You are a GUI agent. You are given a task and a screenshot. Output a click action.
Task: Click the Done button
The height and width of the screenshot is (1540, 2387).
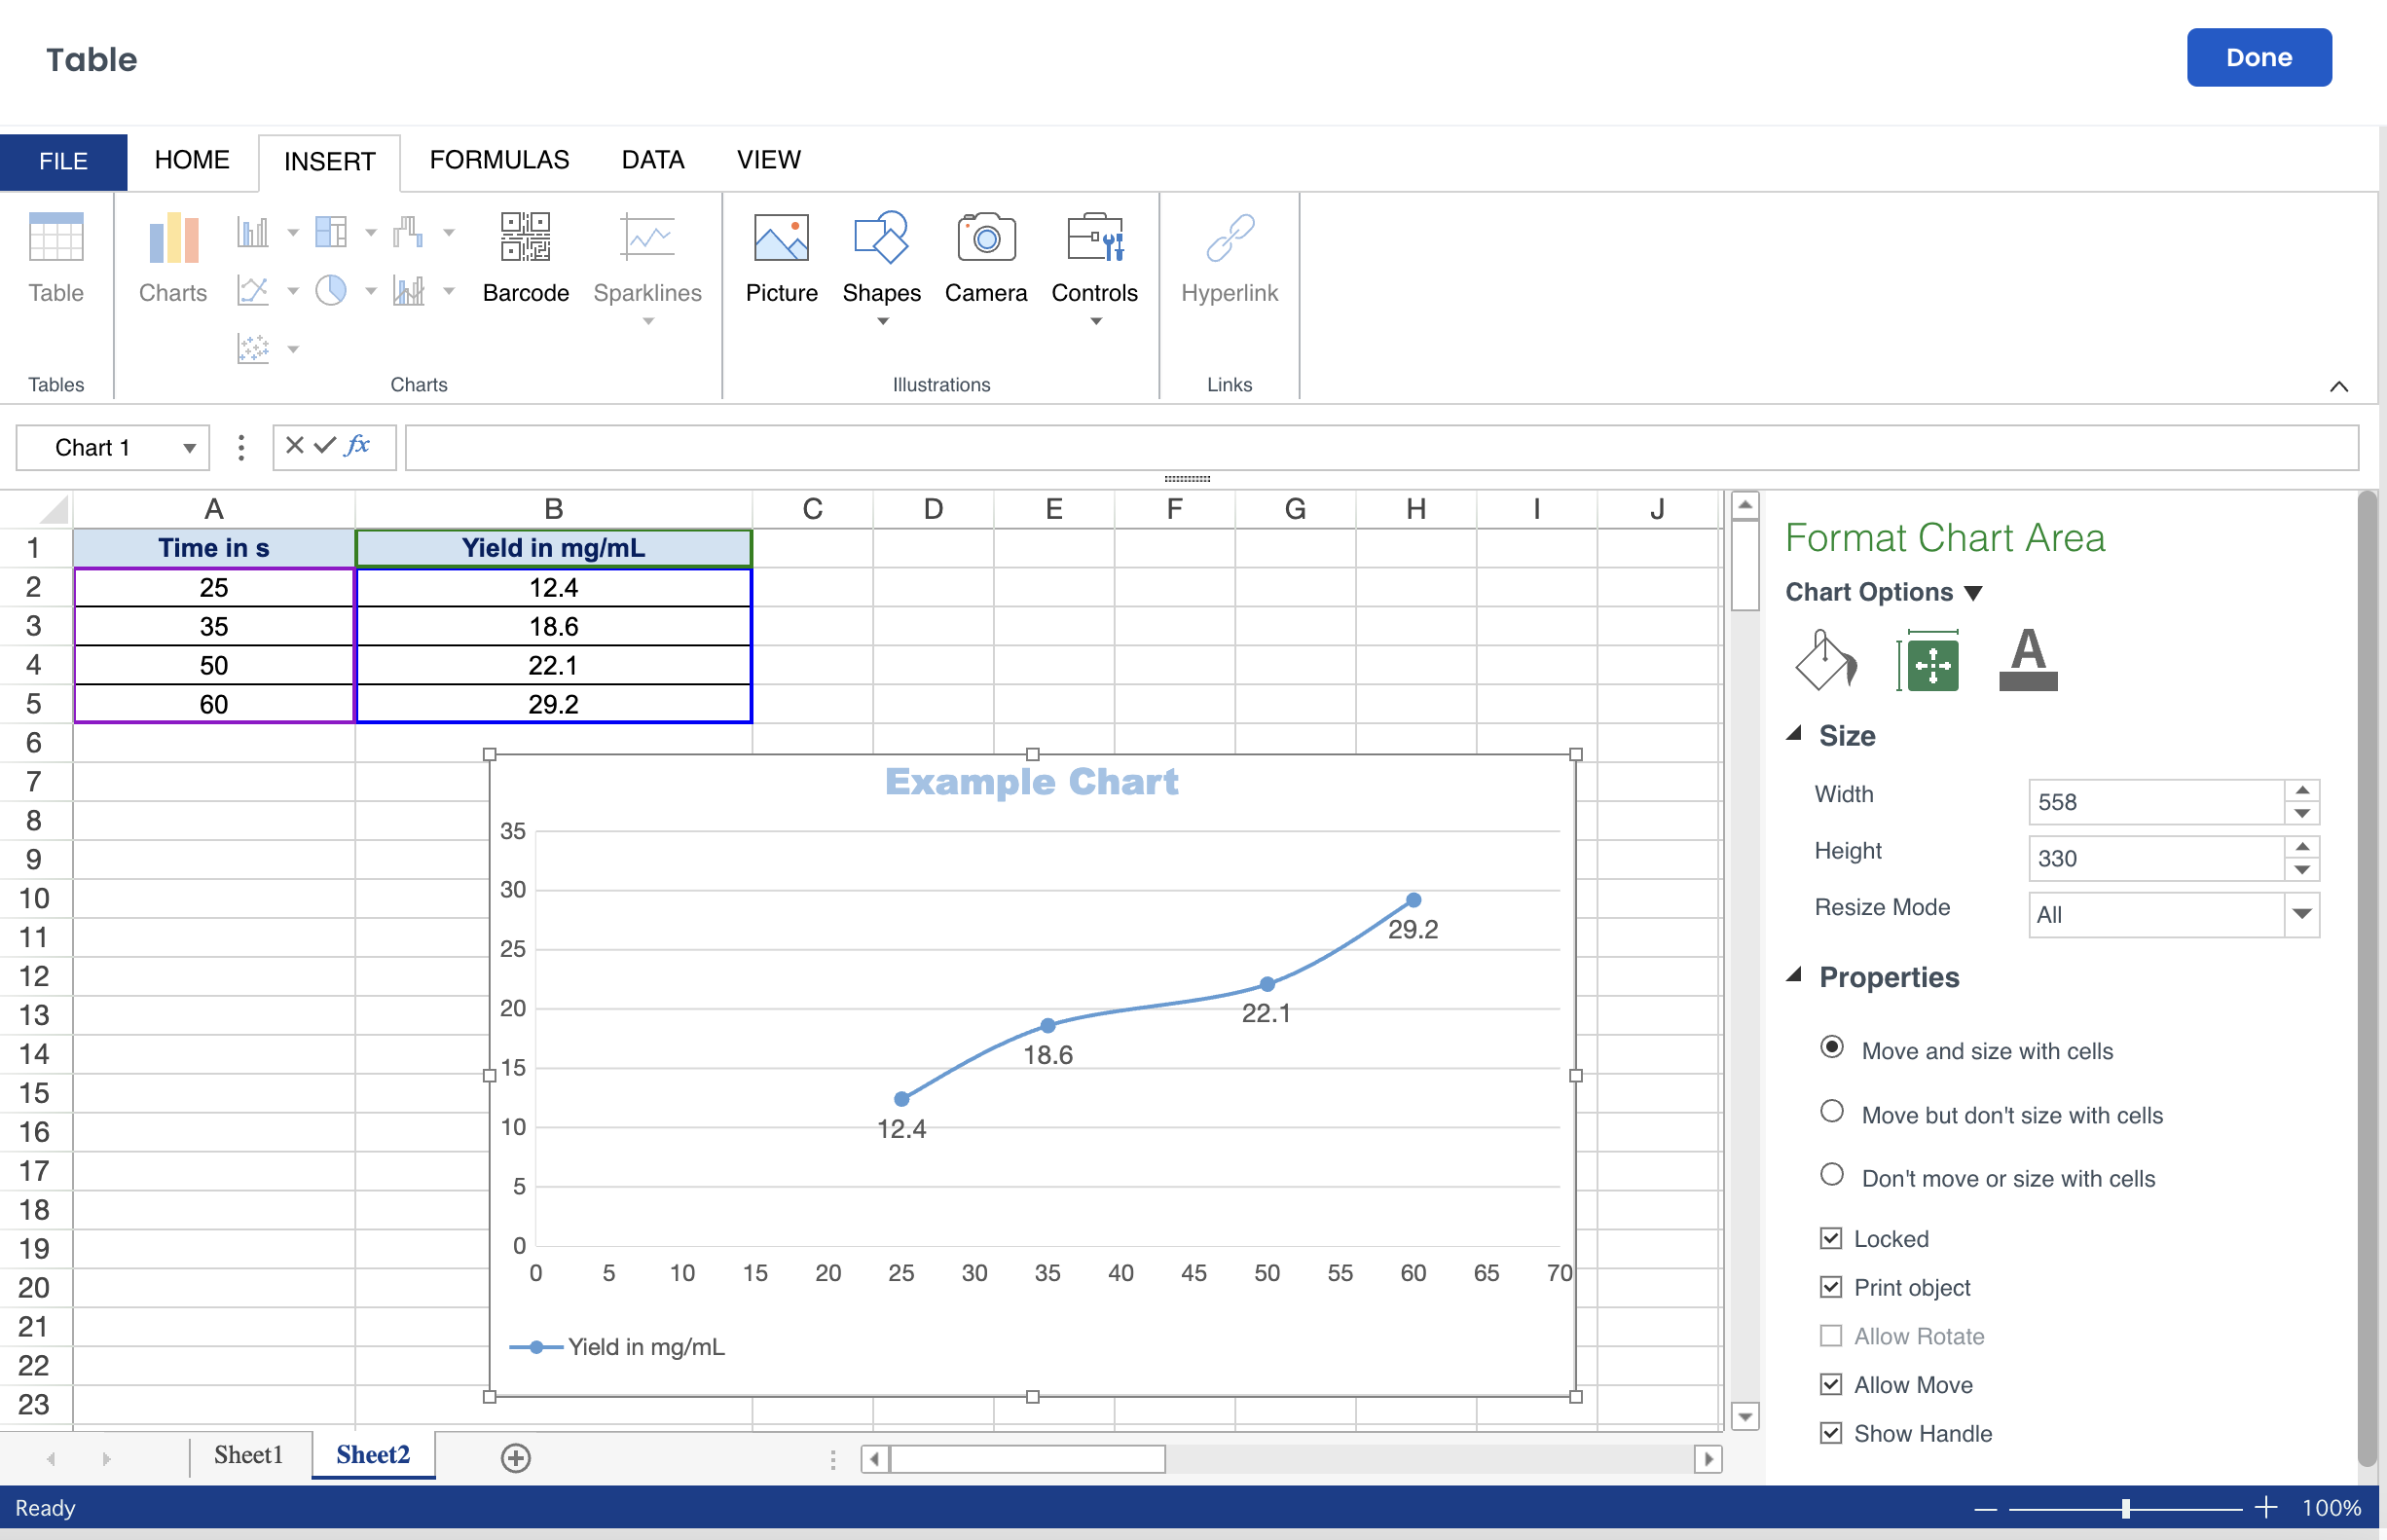(x=2258, y=58)
